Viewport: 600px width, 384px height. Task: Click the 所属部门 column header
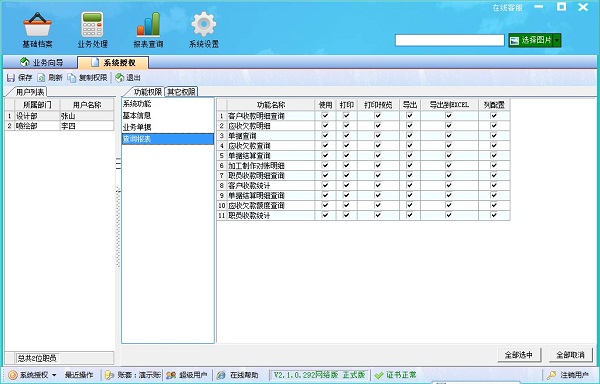(x=37, y=105)
